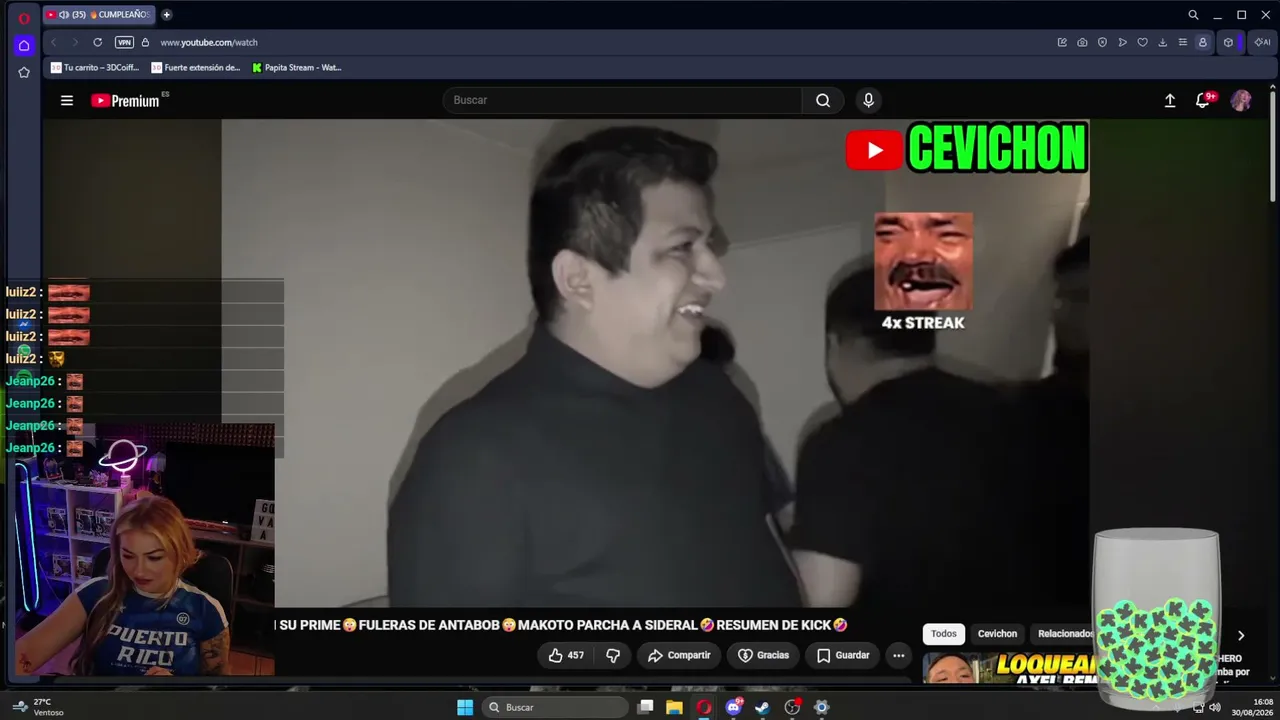
Task: Select the Todos filter chip
Action: pyautogui.click(x=944, y=633)
